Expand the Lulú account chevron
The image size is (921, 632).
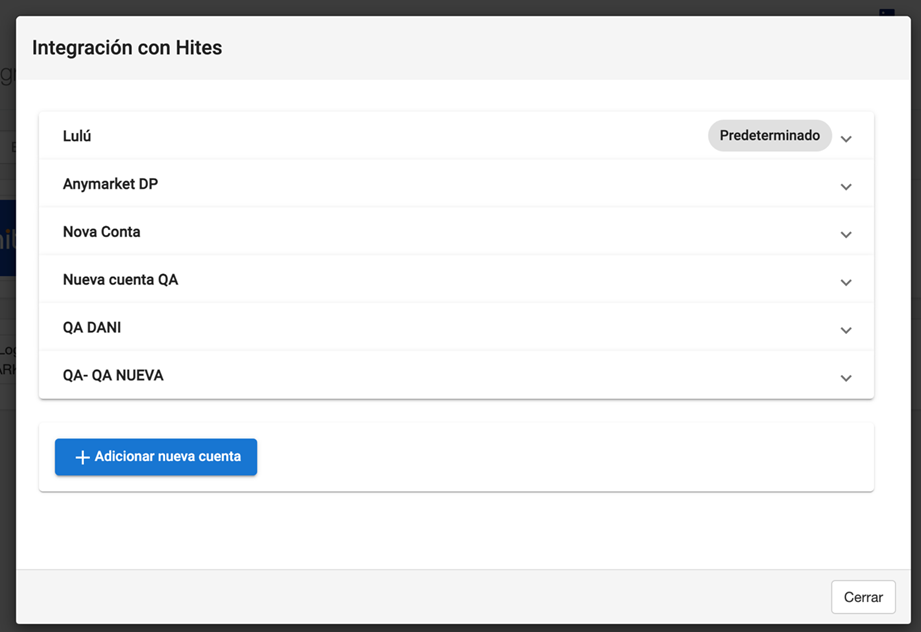(x=846, y=139)
